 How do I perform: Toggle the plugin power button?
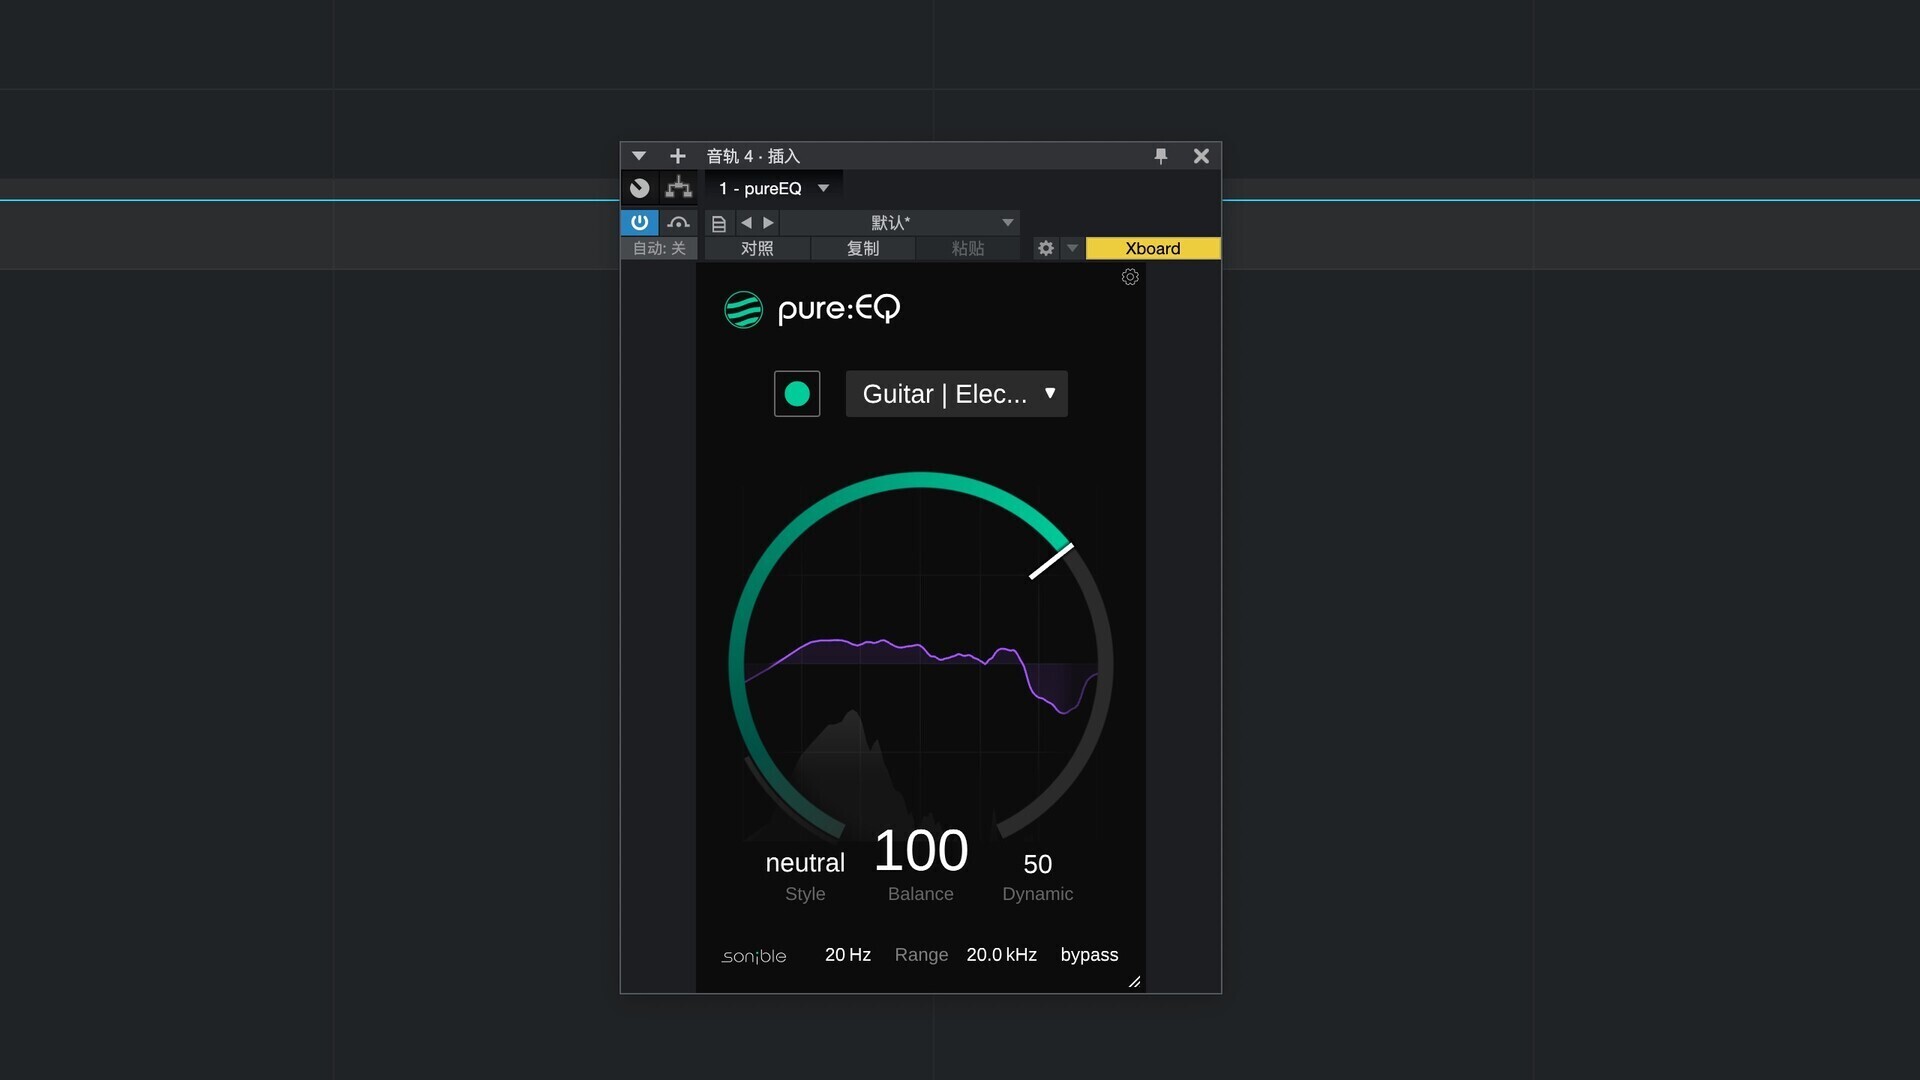pyautogui.click(x=639, y=222)
